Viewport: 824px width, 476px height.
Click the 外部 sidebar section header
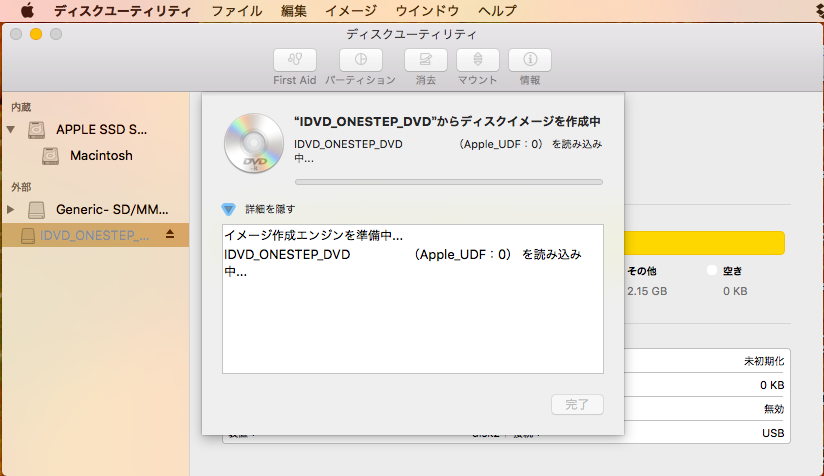pyautogui.click(x=21, y=187)
